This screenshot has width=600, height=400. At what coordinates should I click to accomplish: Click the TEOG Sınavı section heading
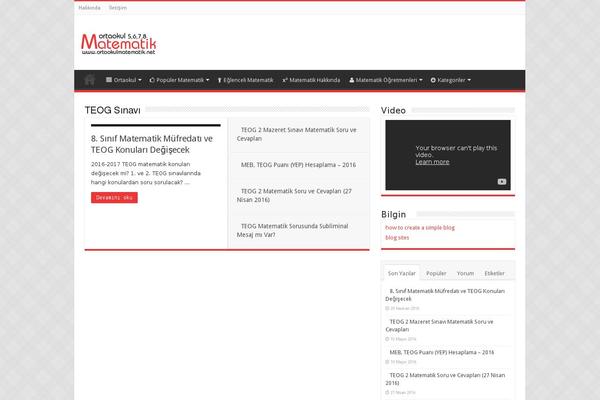(112, 110)
